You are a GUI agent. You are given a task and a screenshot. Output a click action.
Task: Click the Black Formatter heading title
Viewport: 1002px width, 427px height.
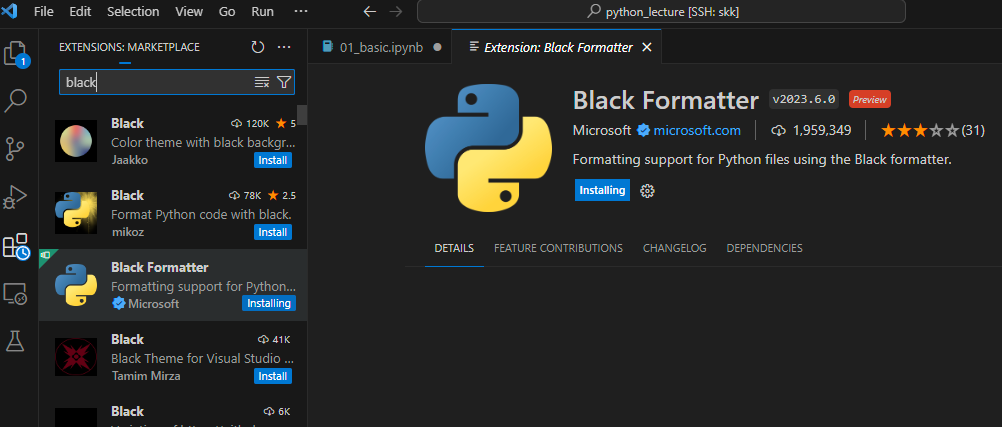(665, 100)
